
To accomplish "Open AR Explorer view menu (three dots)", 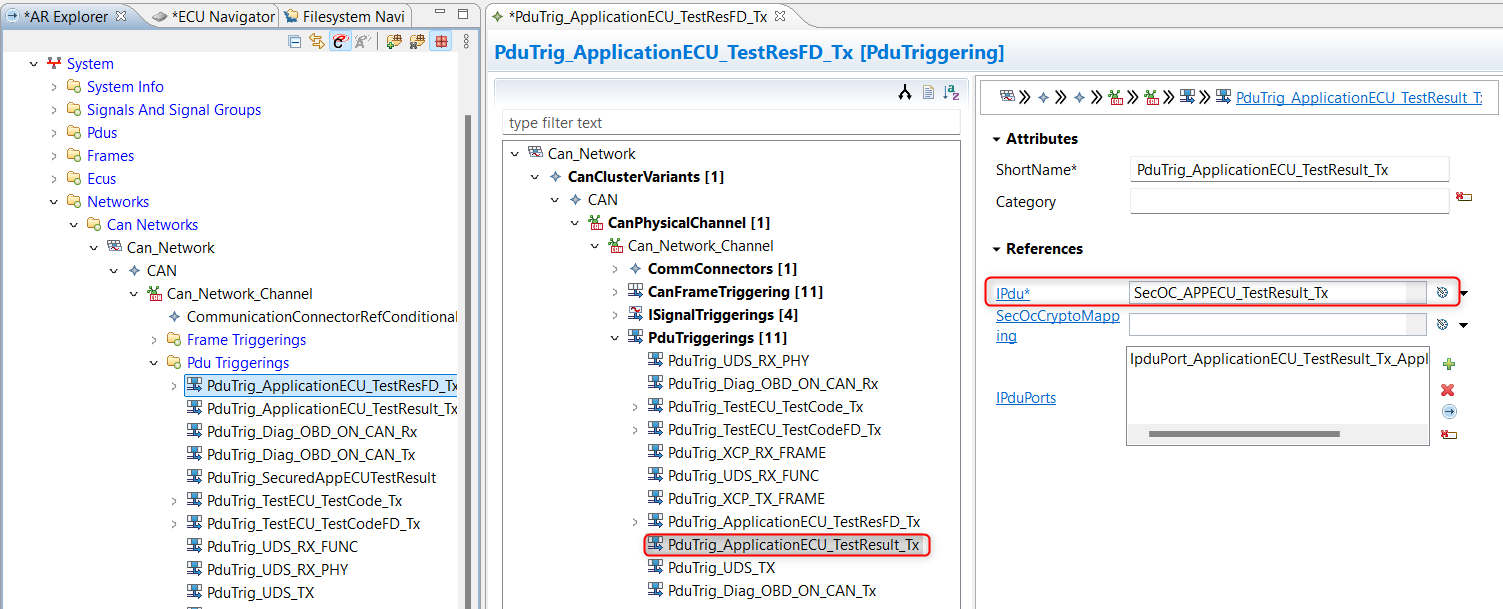I will (466, 41).
